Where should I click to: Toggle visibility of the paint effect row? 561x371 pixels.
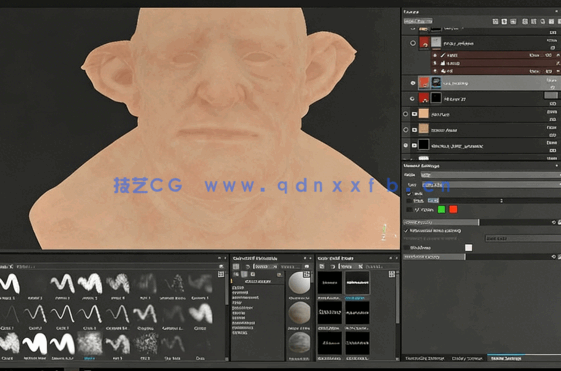coord(435,55)
